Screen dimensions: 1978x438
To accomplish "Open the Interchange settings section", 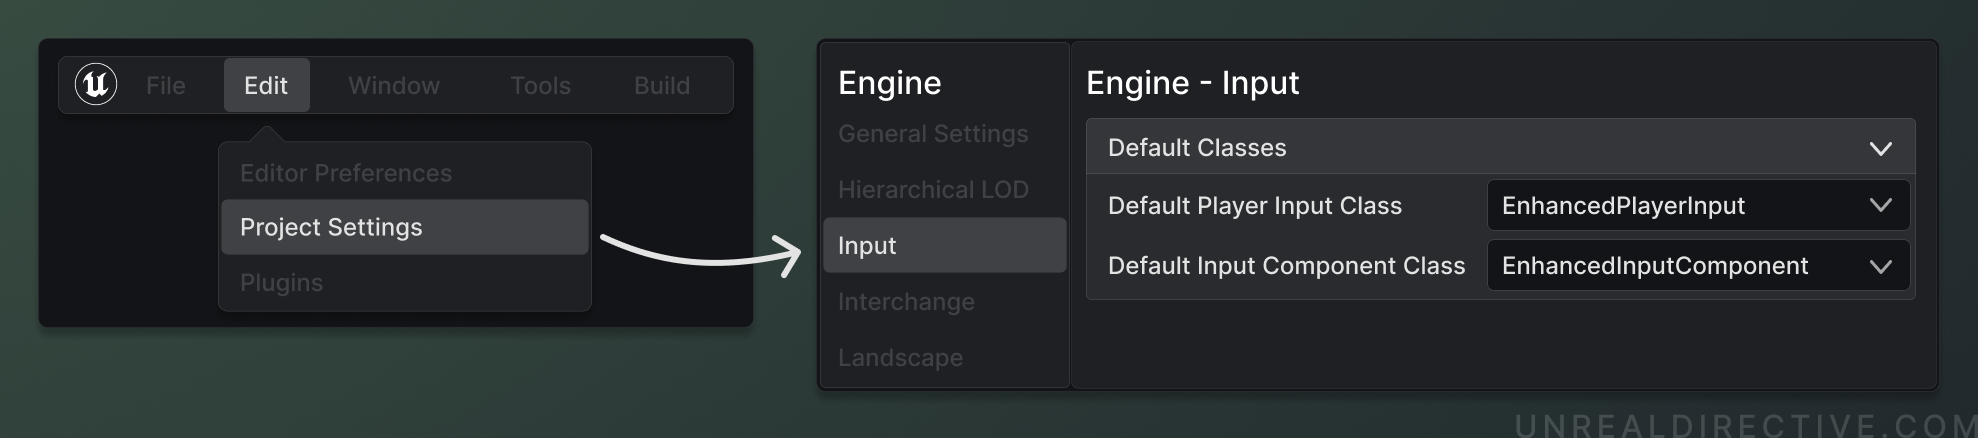I will point(905,302).
